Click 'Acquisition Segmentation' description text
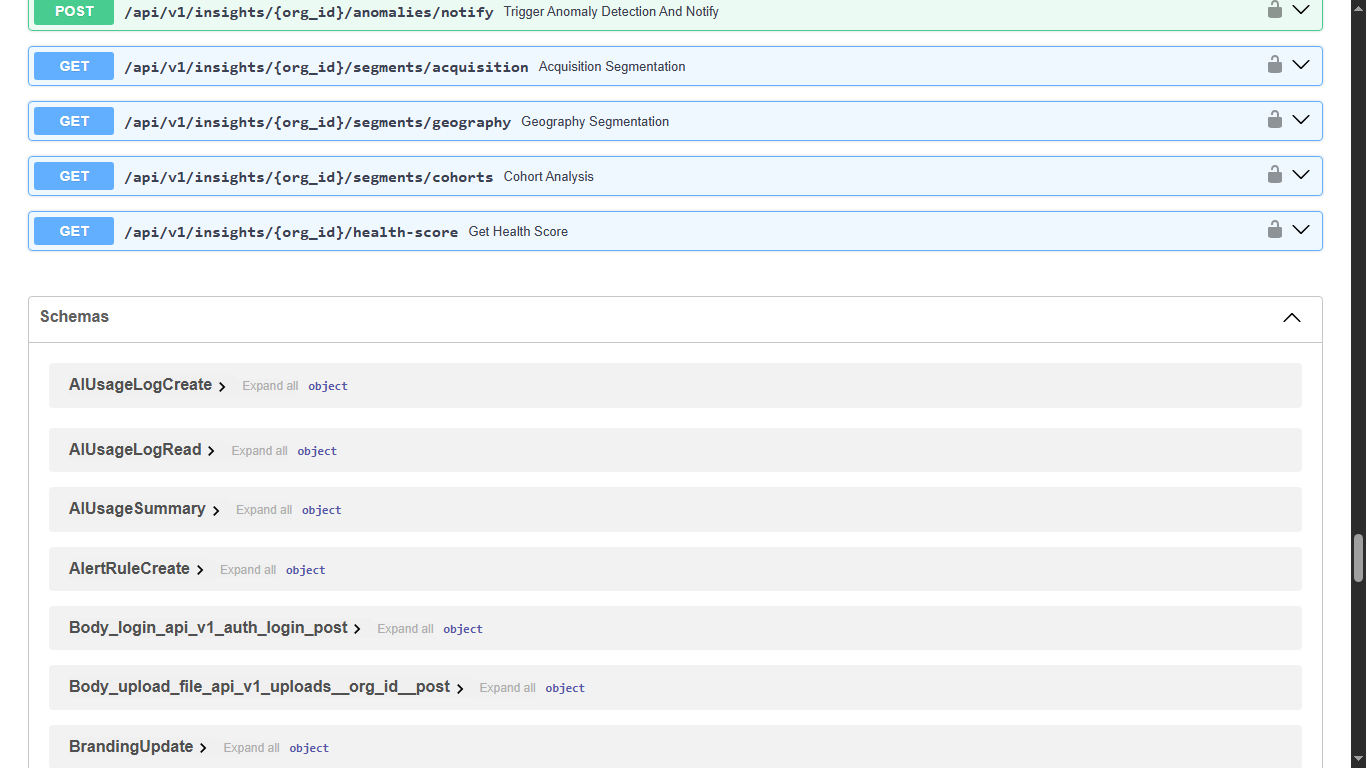This screenshot has height=768, width=1366. 612,67
